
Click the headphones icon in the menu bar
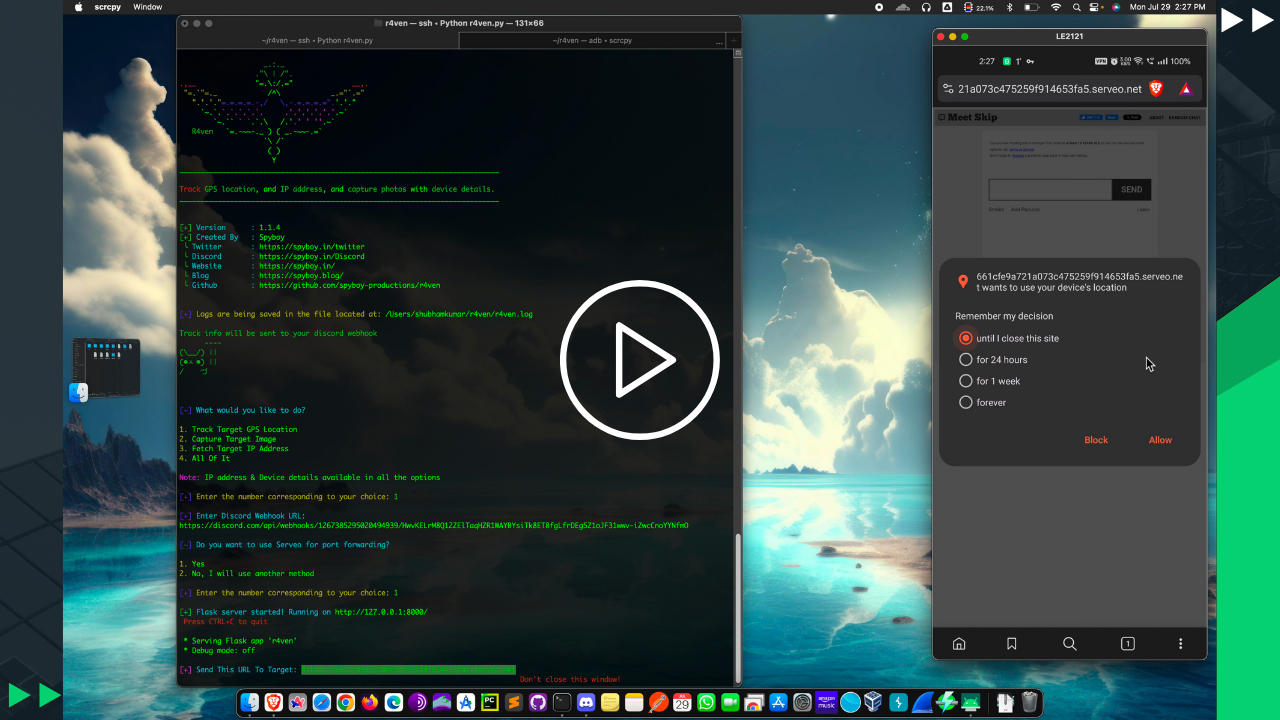tap(926, 7)
